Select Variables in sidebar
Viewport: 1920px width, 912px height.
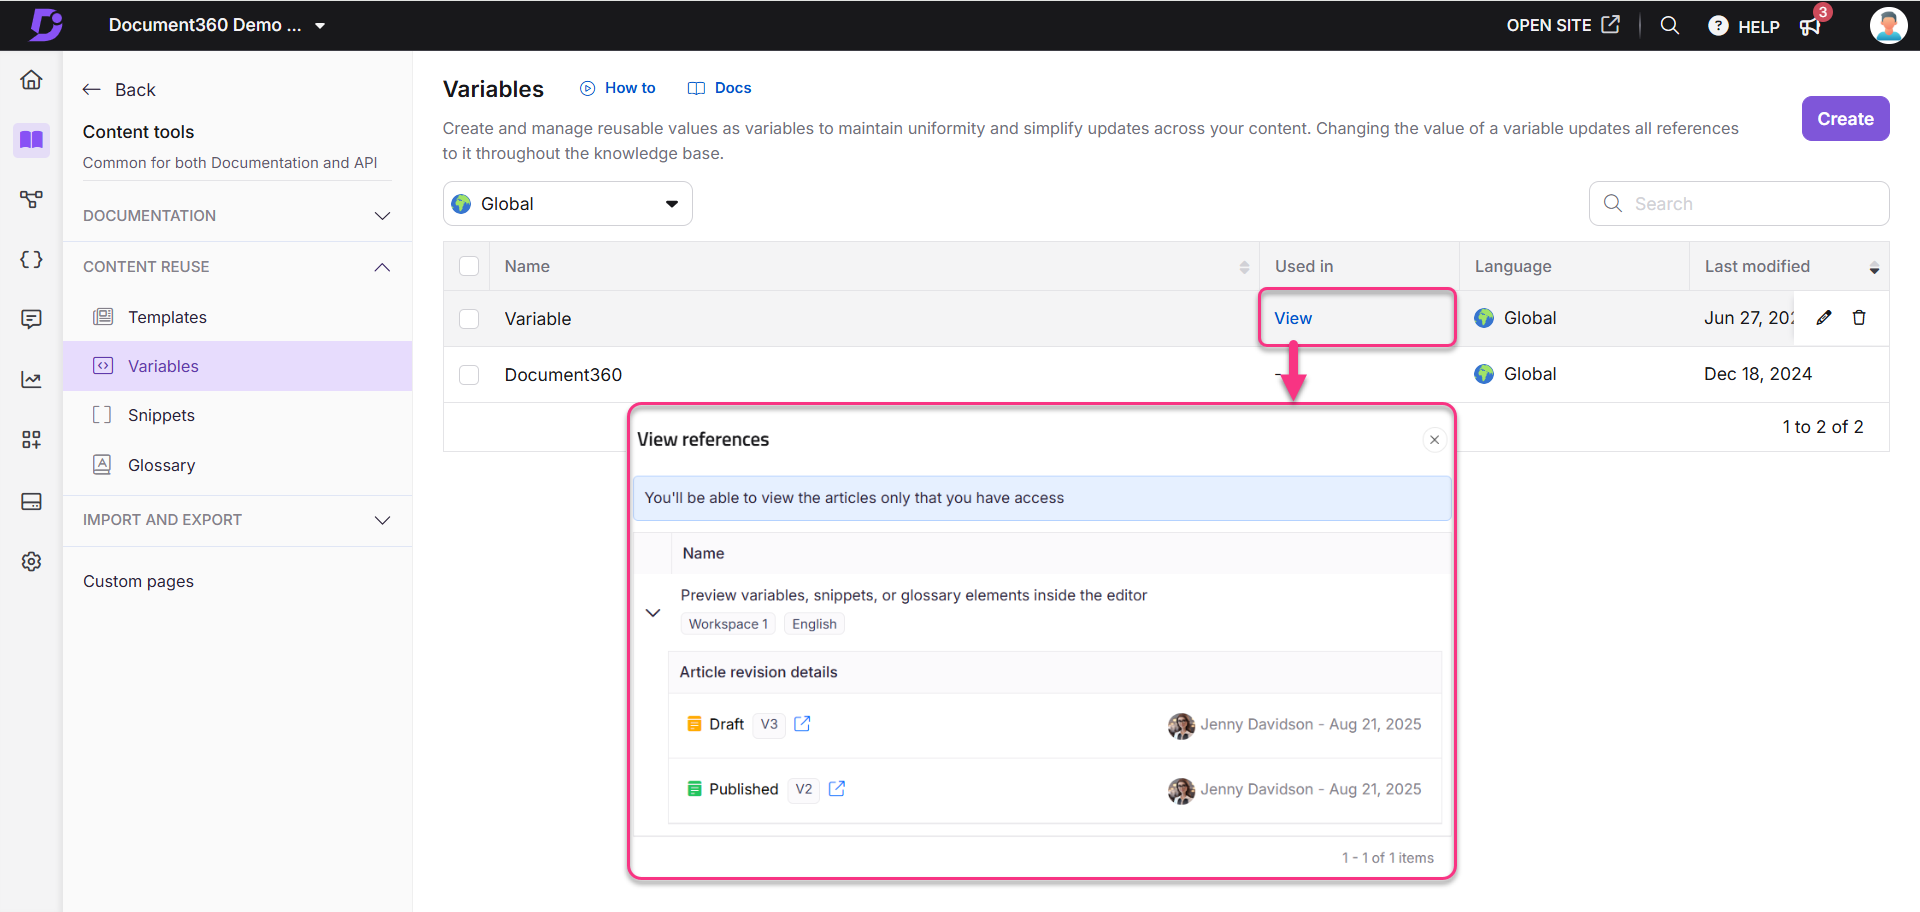(x=237, y=366)
